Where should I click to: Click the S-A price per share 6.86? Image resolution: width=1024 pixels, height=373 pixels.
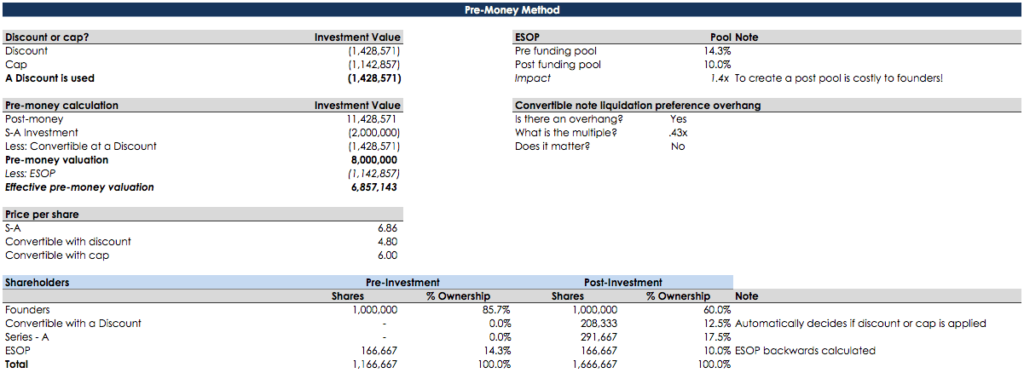(388, 228)
